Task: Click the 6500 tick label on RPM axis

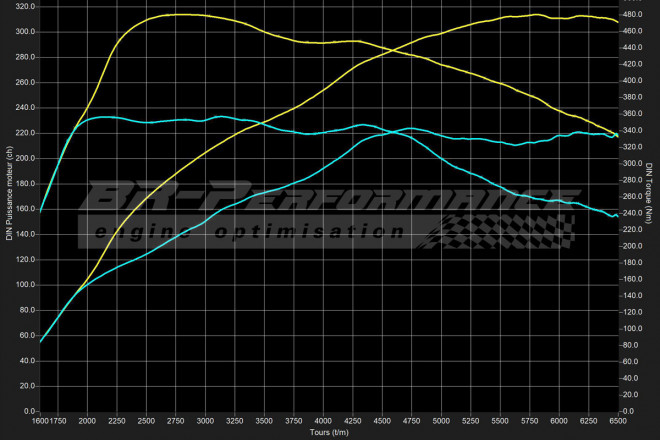Action: click(x=617, y=420)
